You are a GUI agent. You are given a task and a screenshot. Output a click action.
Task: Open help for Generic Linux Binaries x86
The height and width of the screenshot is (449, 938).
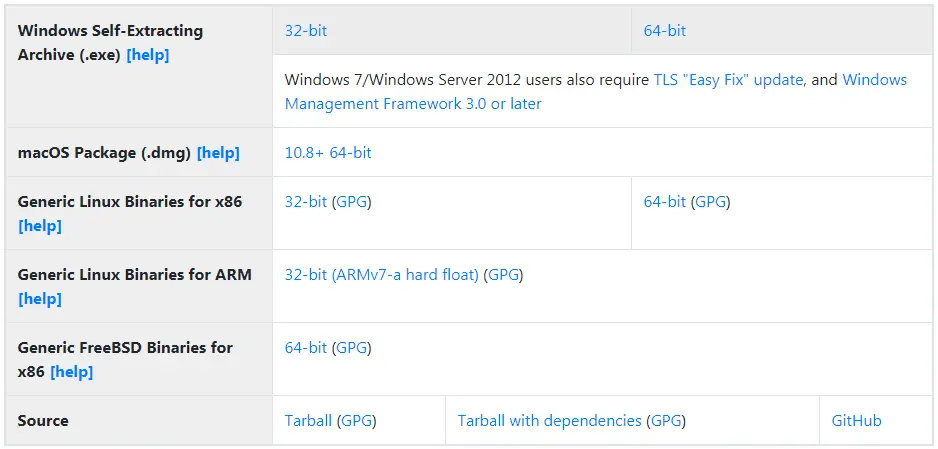[x=39, y=227]
